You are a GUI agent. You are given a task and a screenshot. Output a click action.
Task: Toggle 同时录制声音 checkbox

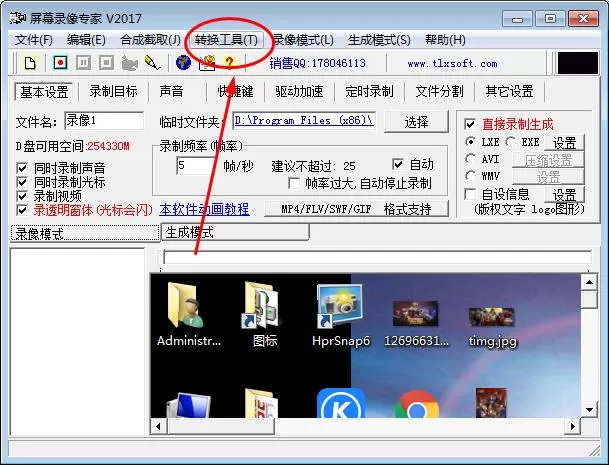pyautogui.click(x=22, y=168)
